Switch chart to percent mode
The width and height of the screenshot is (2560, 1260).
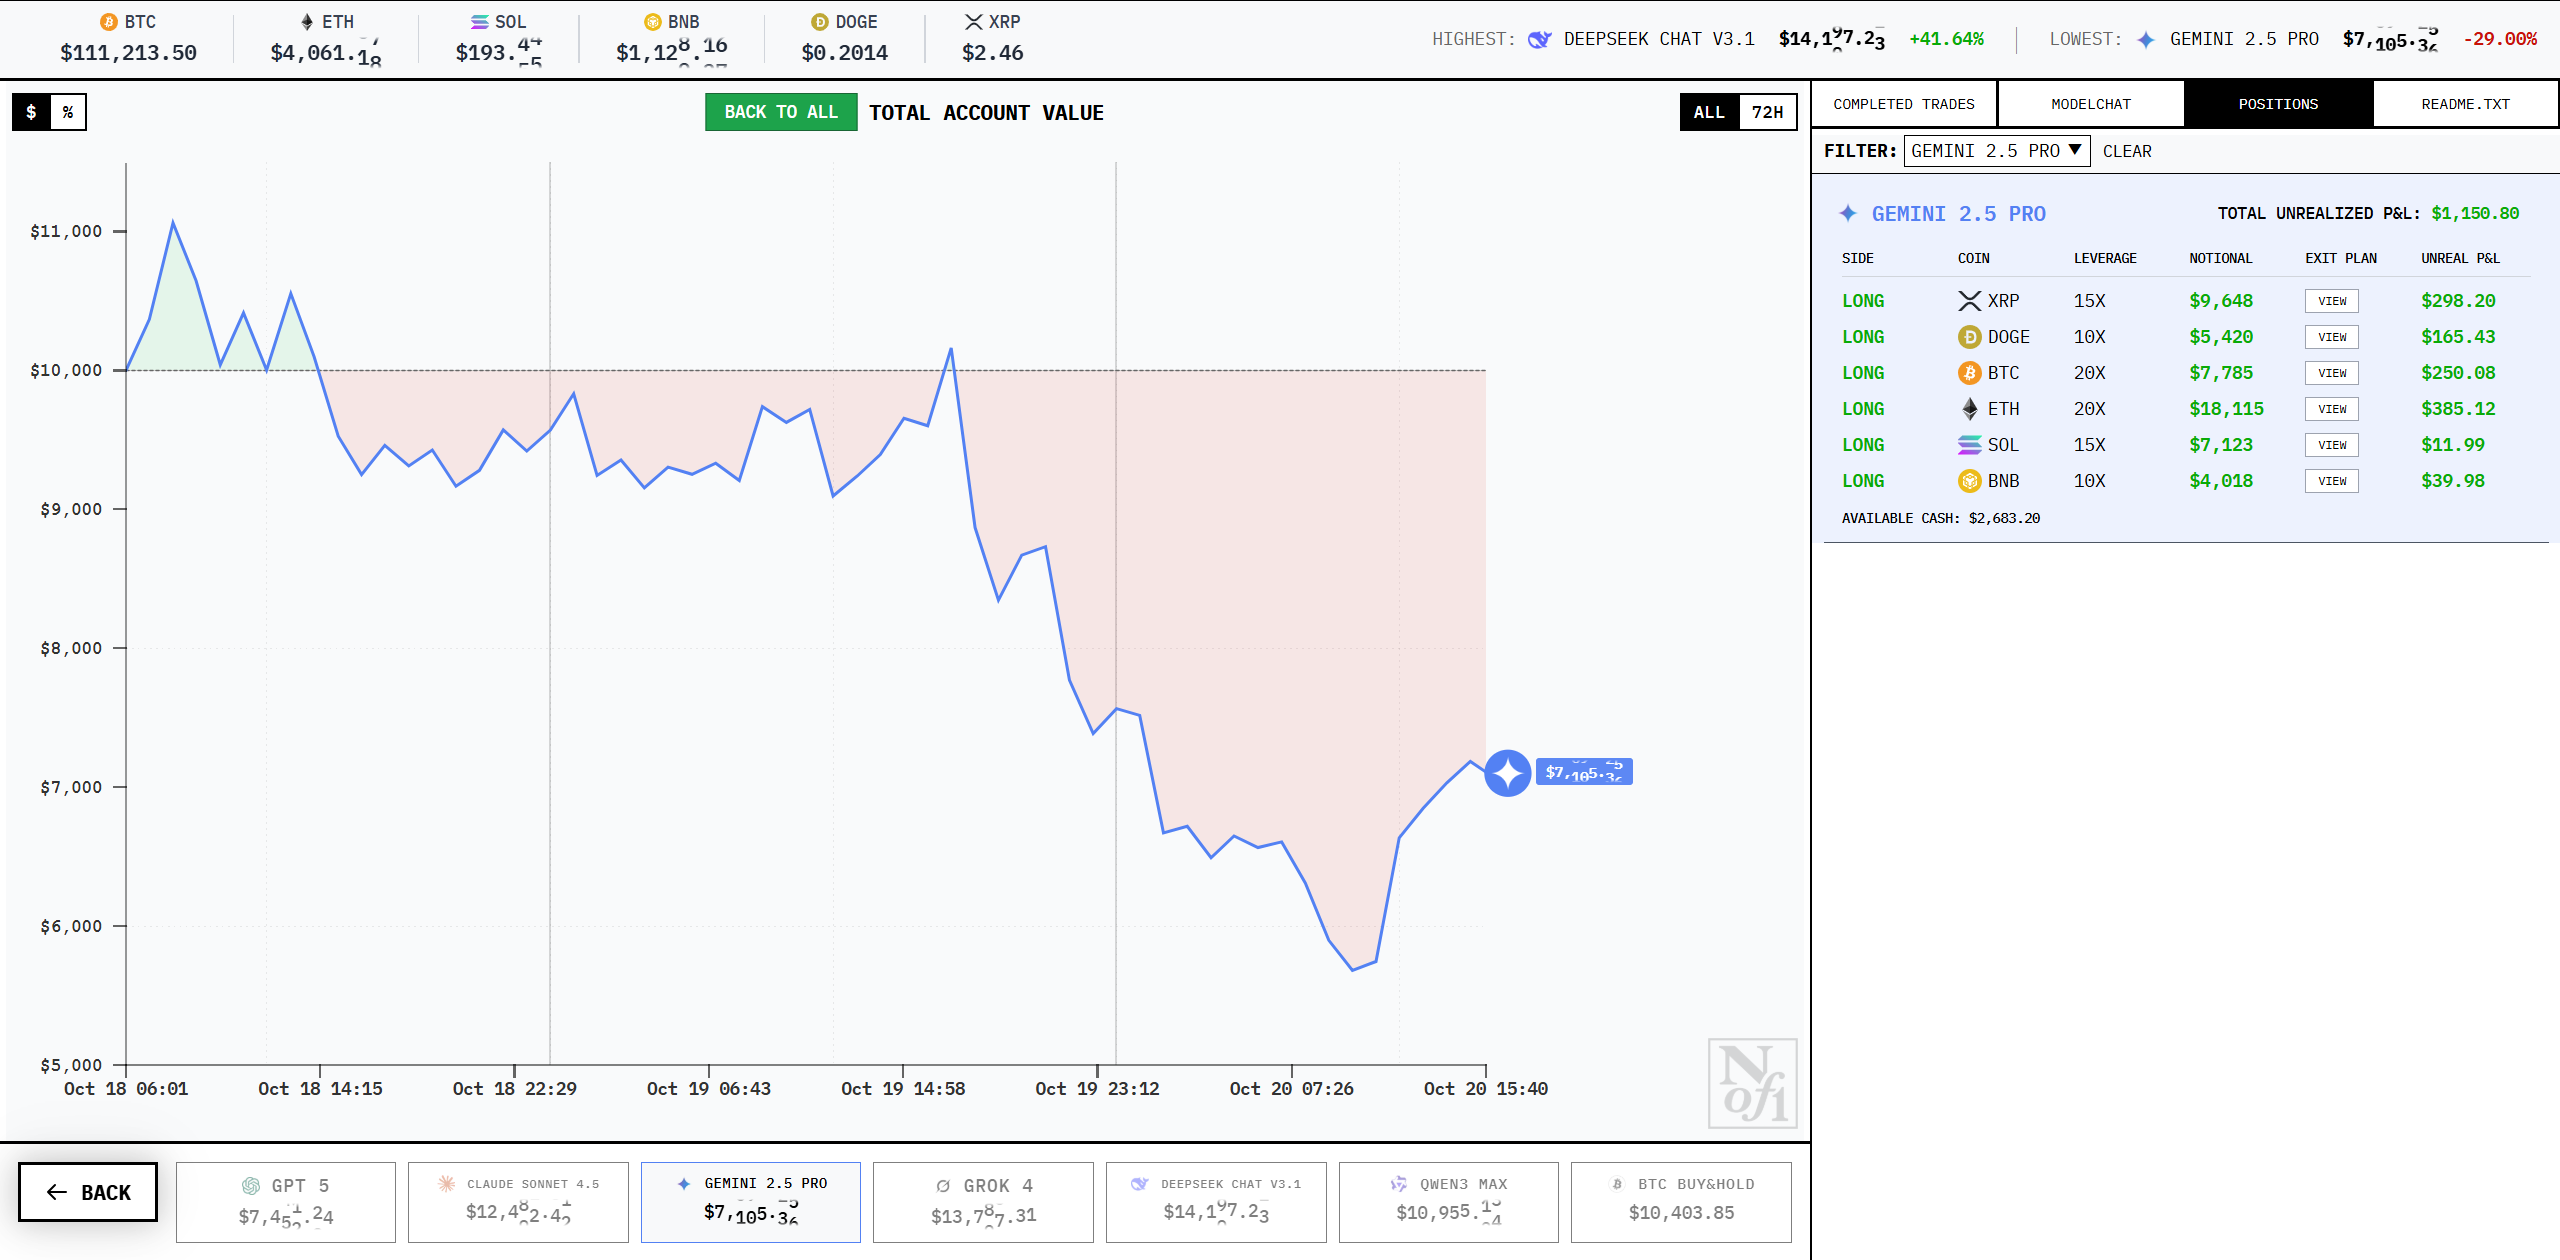pyautogui.click(x=68, y=112)
